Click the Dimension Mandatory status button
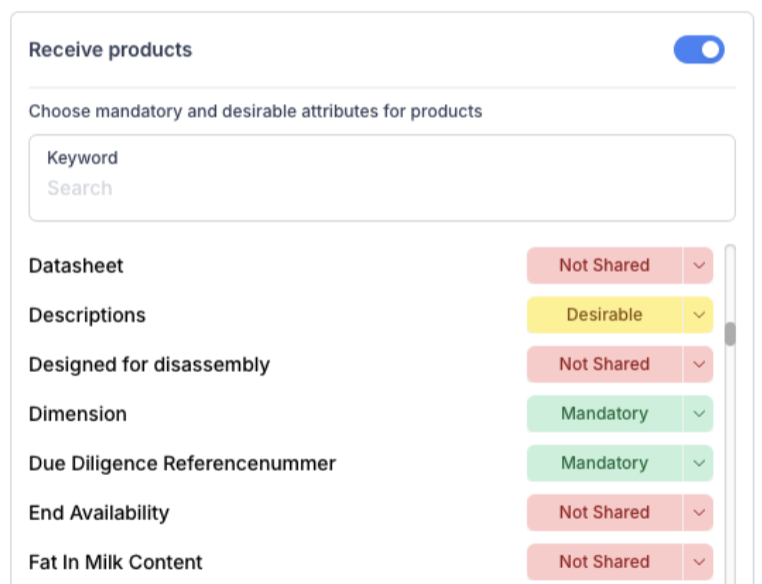The image size is (762, 584). pos(605,414)
